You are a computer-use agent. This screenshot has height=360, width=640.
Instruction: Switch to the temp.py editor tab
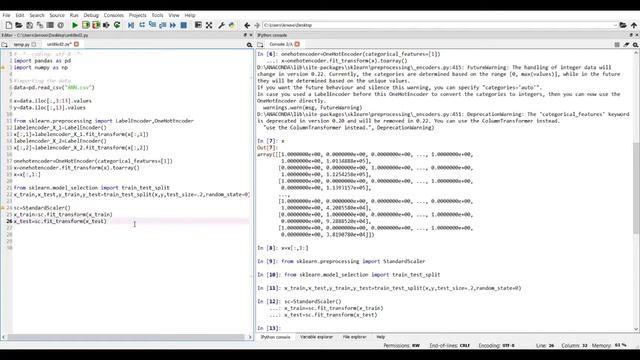(x=22, y=44)
